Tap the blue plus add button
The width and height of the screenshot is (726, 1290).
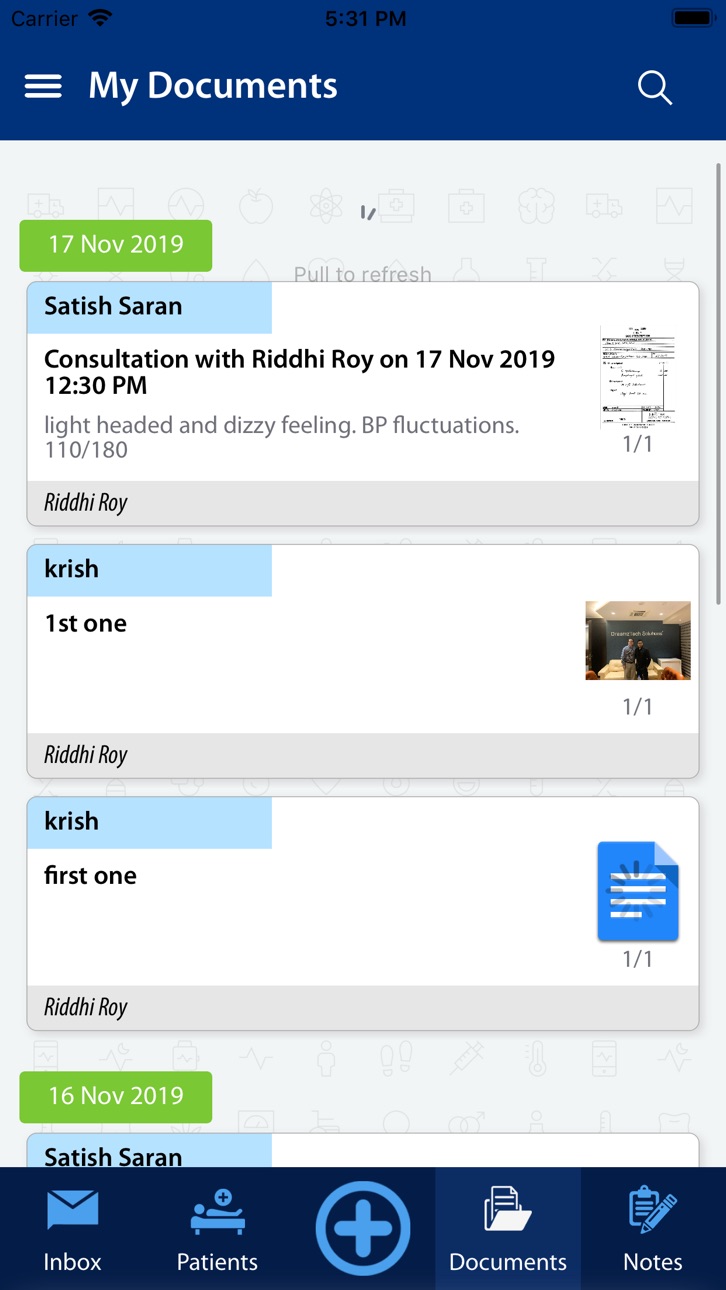pyautogui.click(x=363, y=1229)
